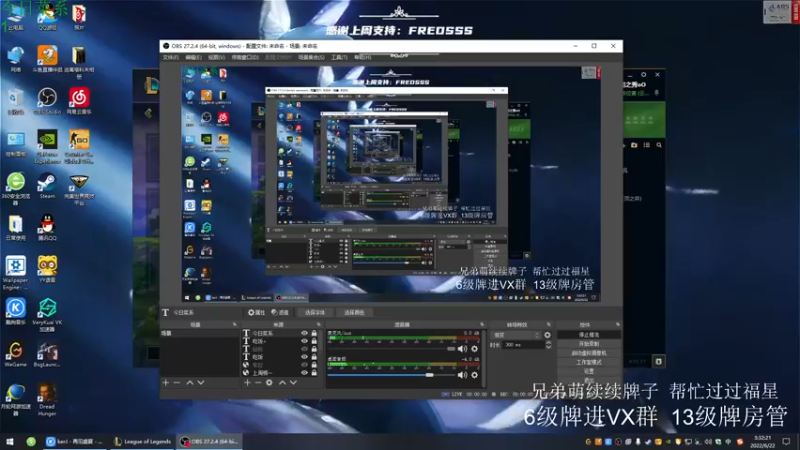Open the WeGame desktop shortcut
The image size is (800, 450).
click(16, 354)
